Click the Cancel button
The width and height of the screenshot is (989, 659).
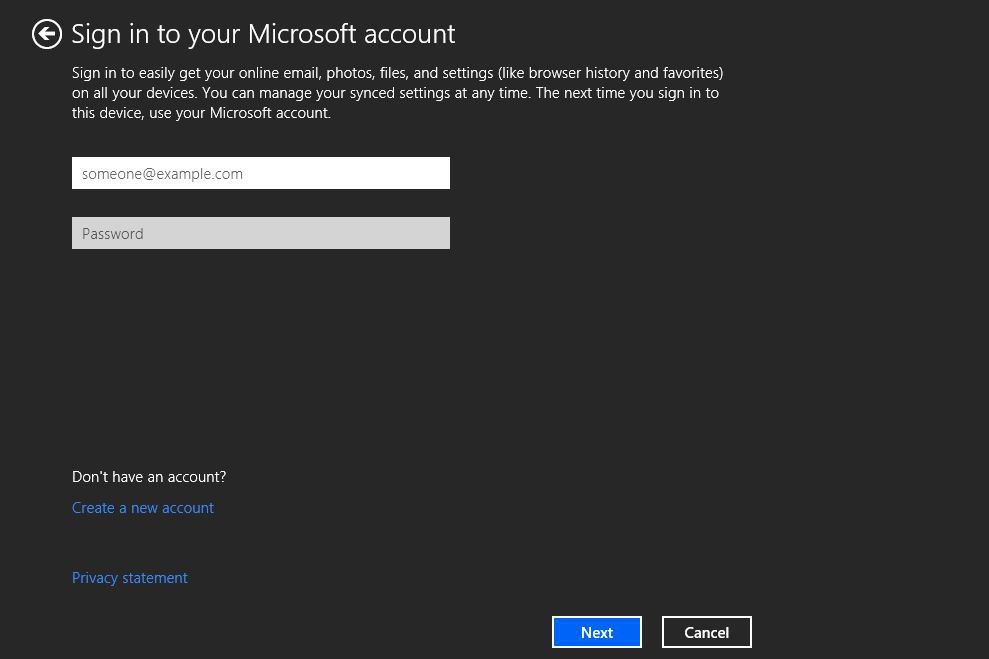[706, 632]
